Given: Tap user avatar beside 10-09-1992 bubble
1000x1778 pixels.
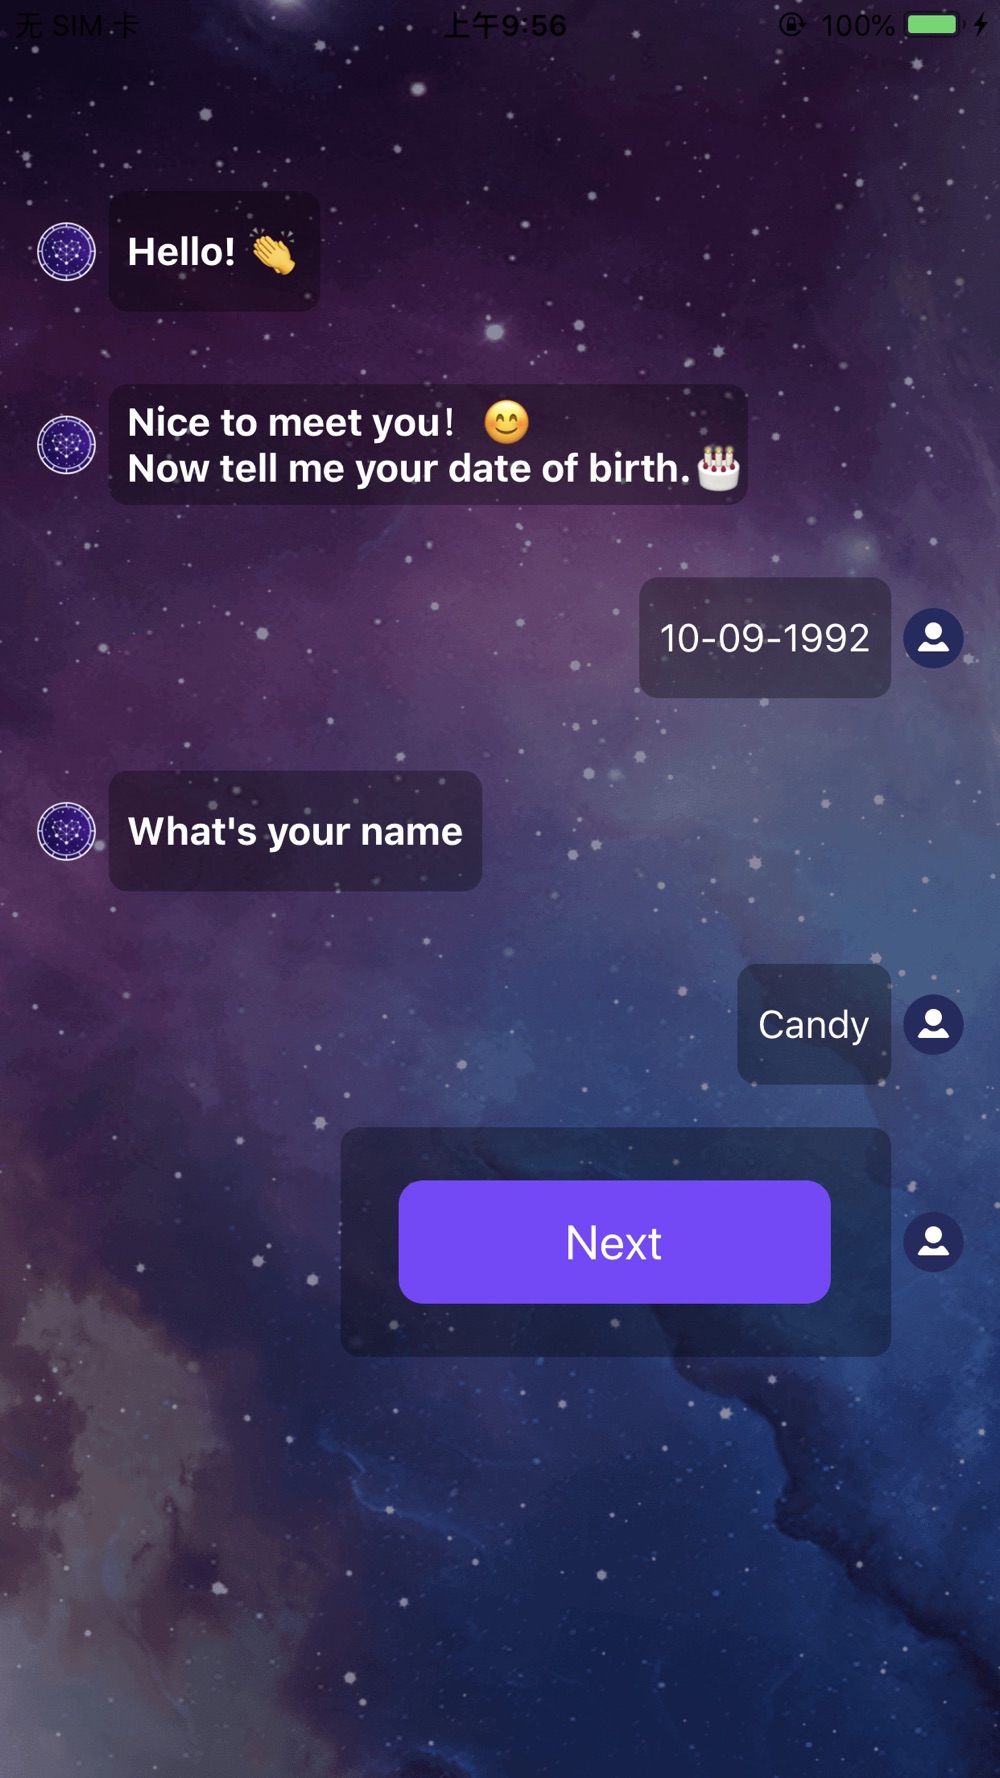Looking at the screenshot, I should tap(933, 638).
